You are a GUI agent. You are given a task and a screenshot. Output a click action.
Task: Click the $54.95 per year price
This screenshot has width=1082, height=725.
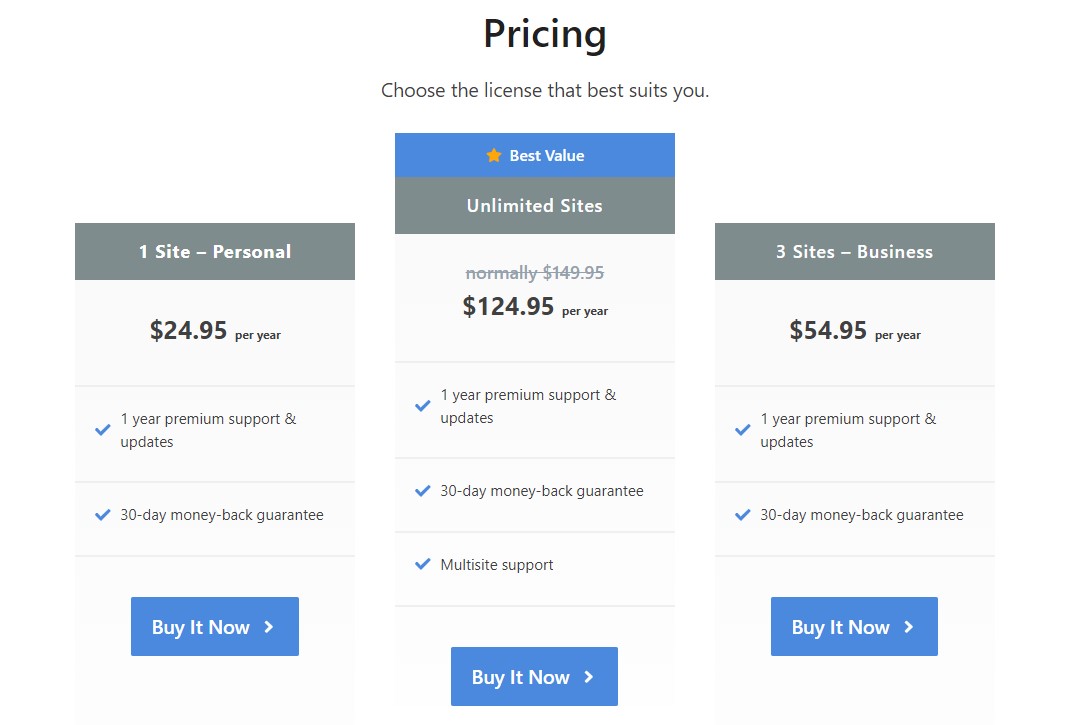click(x=855, y=330)
